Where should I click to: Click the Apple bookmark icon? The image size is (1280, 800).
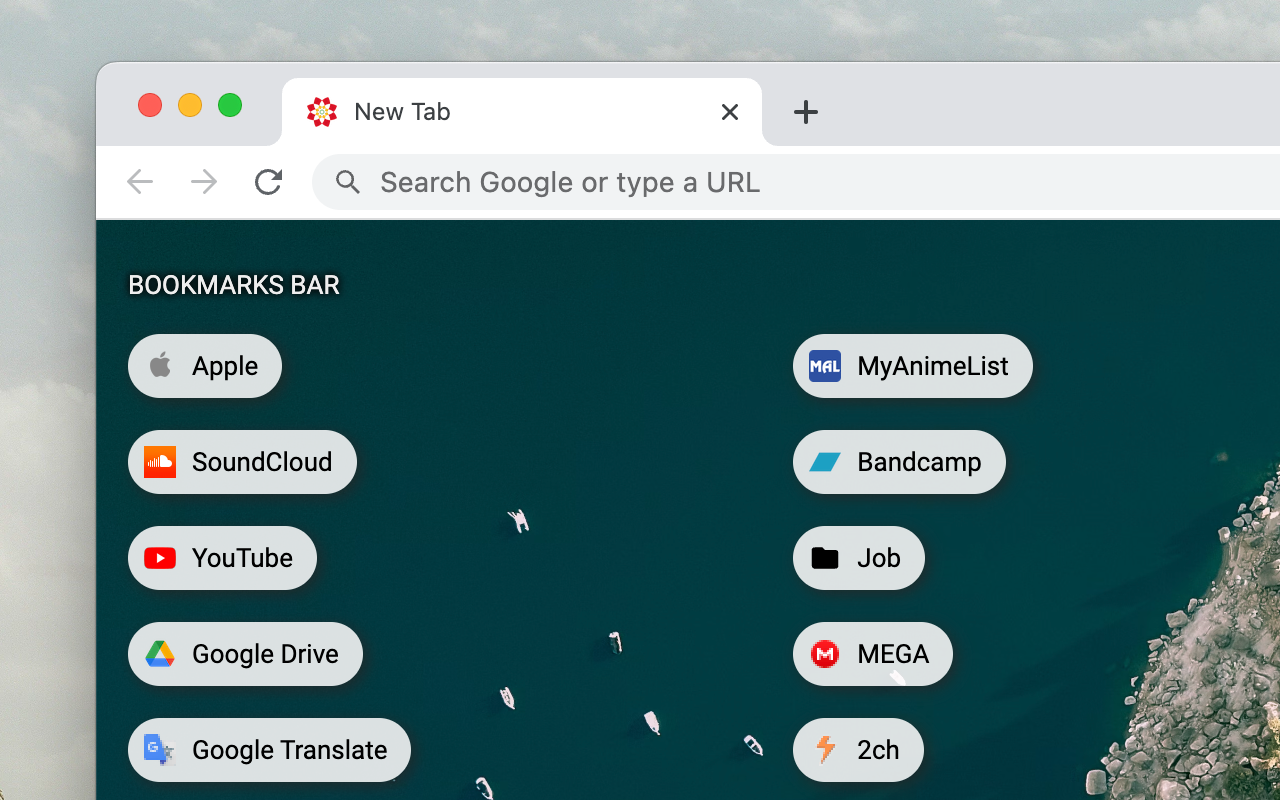(x=160, y=366)
